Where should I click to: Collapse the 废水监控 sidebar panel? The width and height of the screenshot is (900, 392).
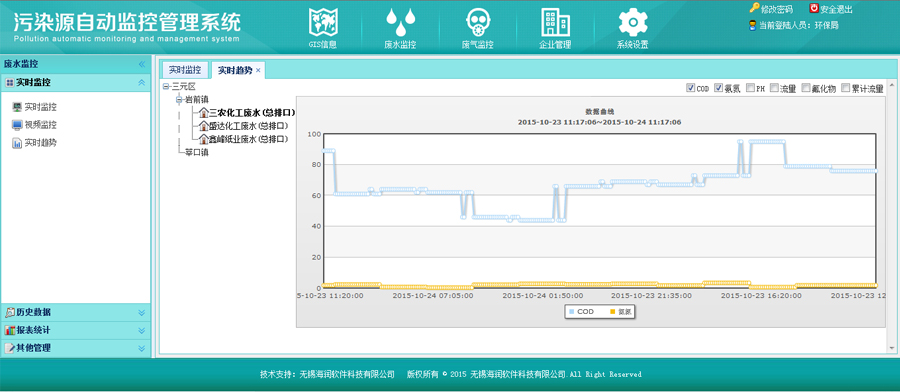[x=142, y=64]
